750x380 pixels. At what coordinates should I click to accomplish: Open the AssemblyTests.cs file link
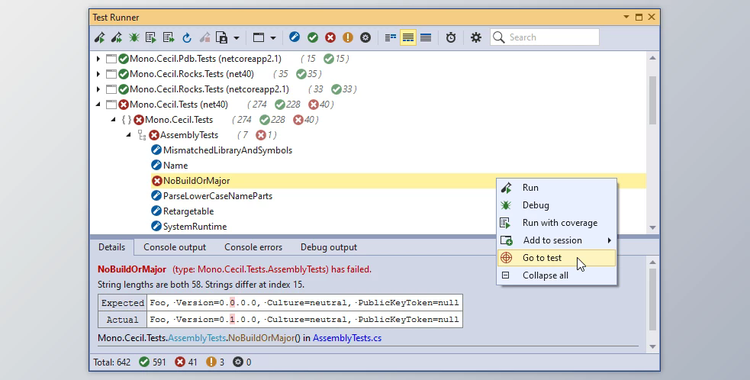pos(347,338)
